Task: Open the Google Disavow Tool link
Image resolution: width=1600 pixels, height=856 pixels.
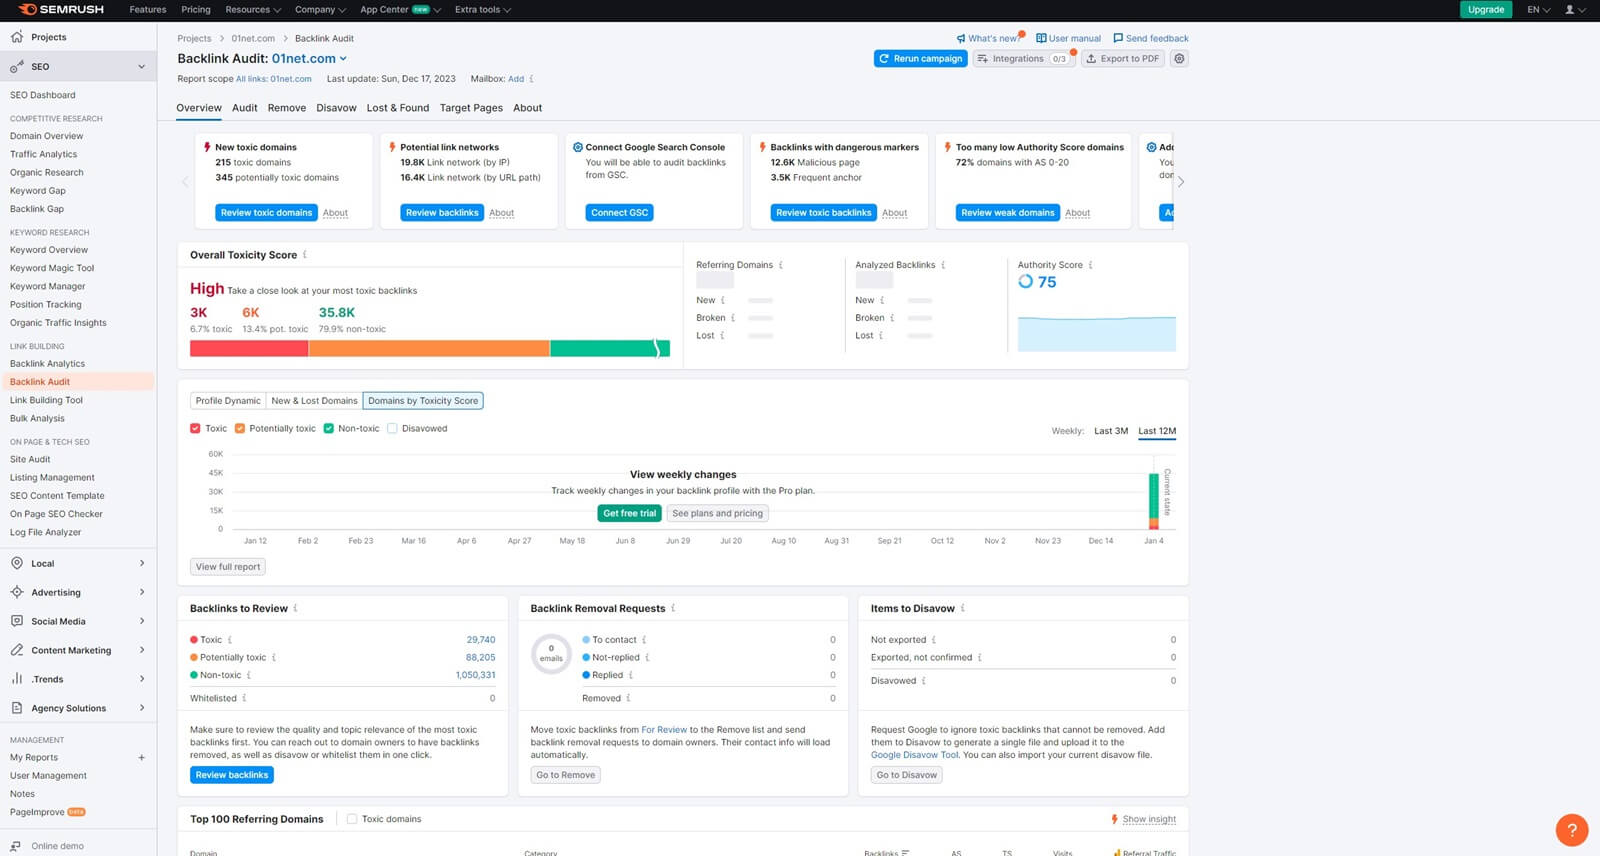Action: click(x=914, y=755)
